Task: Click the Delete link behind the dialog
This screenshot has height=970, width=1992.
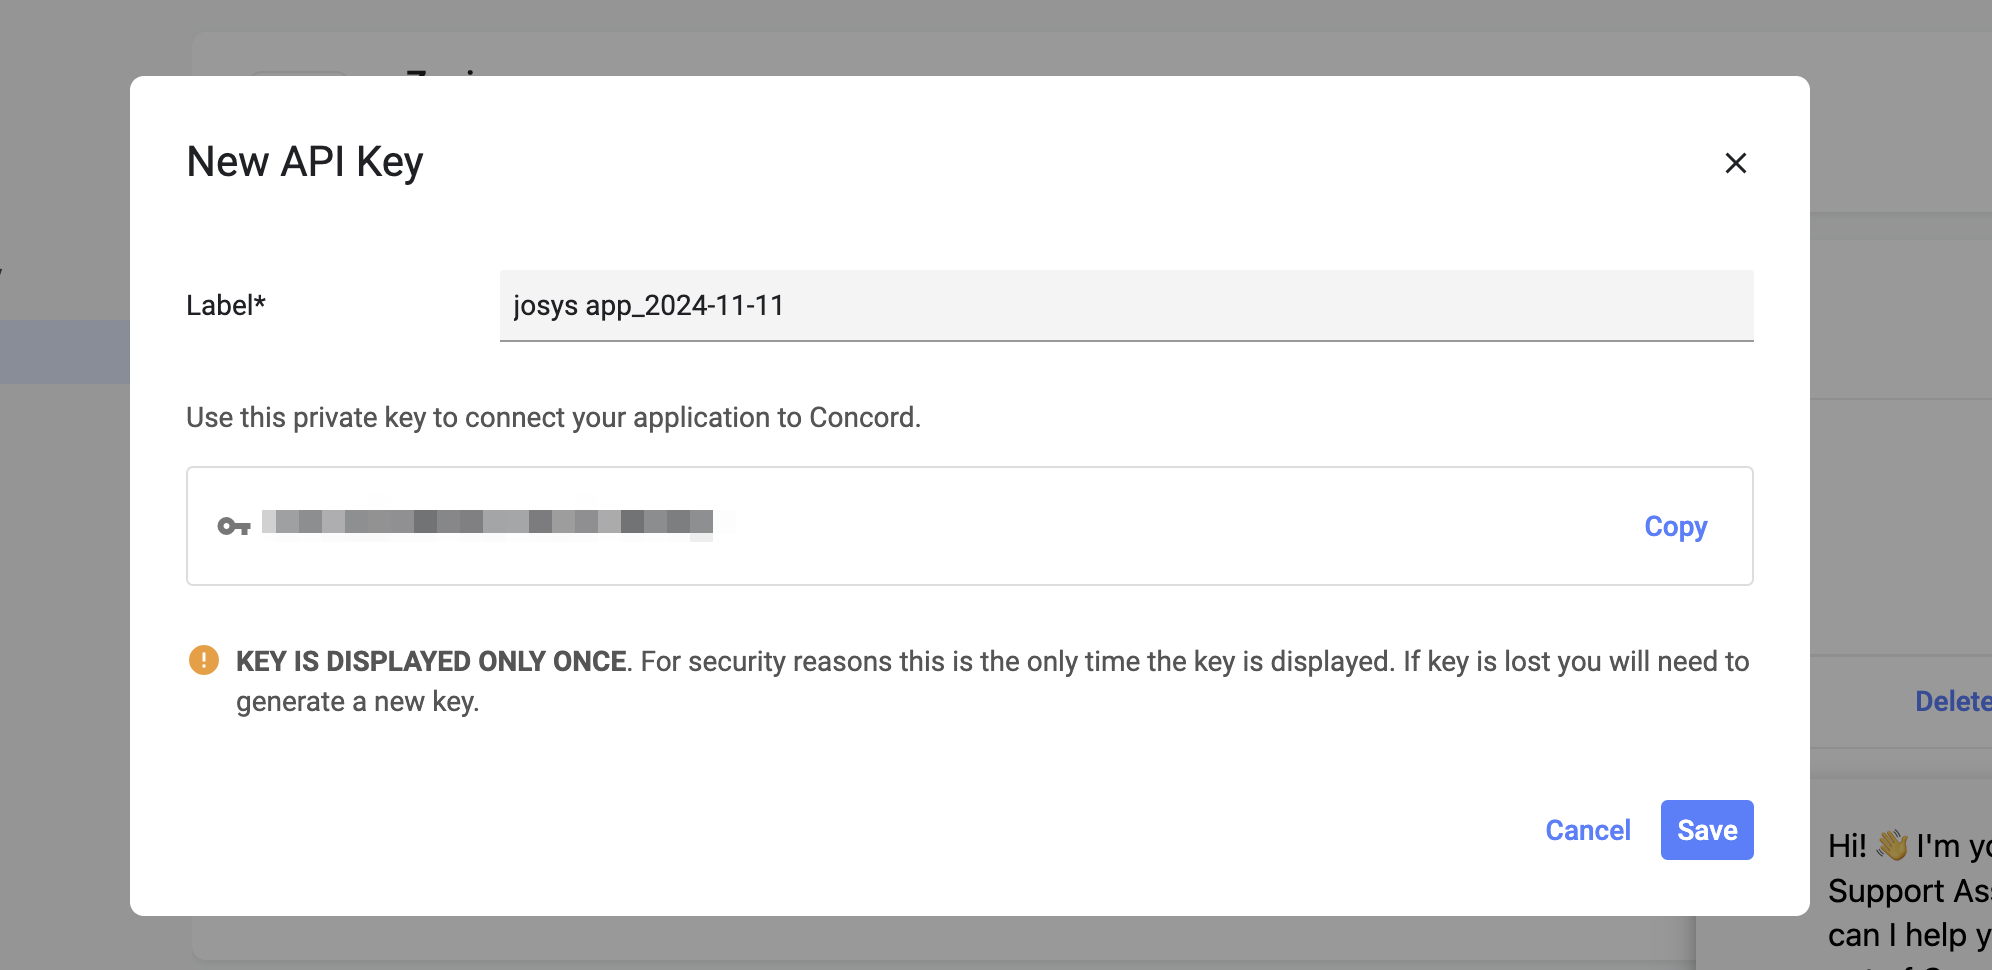Action: pyautogui.click(x=1951, y=701)
